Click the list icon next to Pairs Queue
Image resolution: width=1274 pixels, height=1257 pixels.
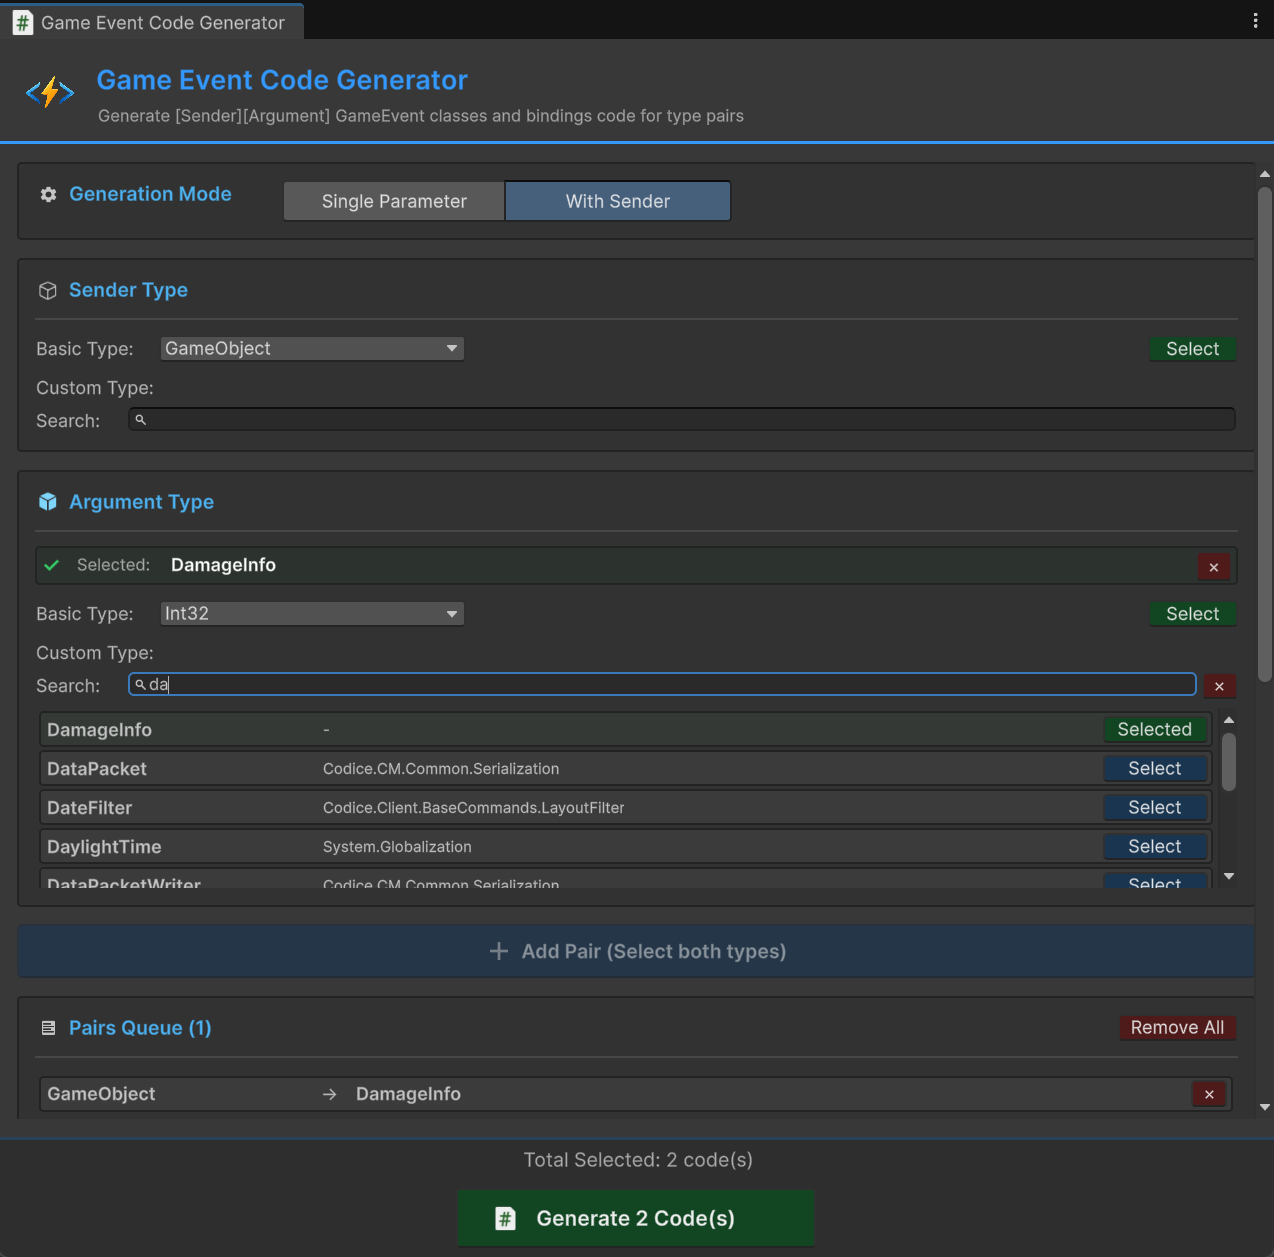(47, 1027)
